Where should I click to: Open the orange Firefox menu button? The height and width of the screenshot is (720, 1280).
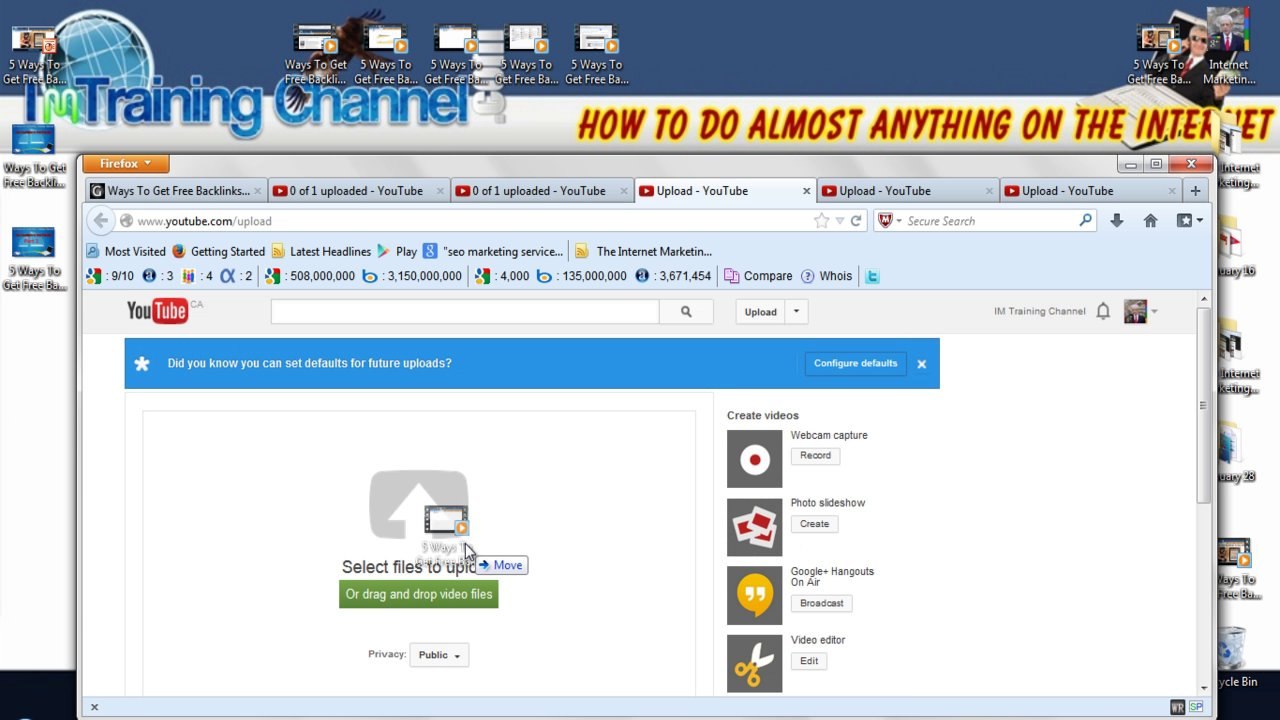tap(125, 164)
